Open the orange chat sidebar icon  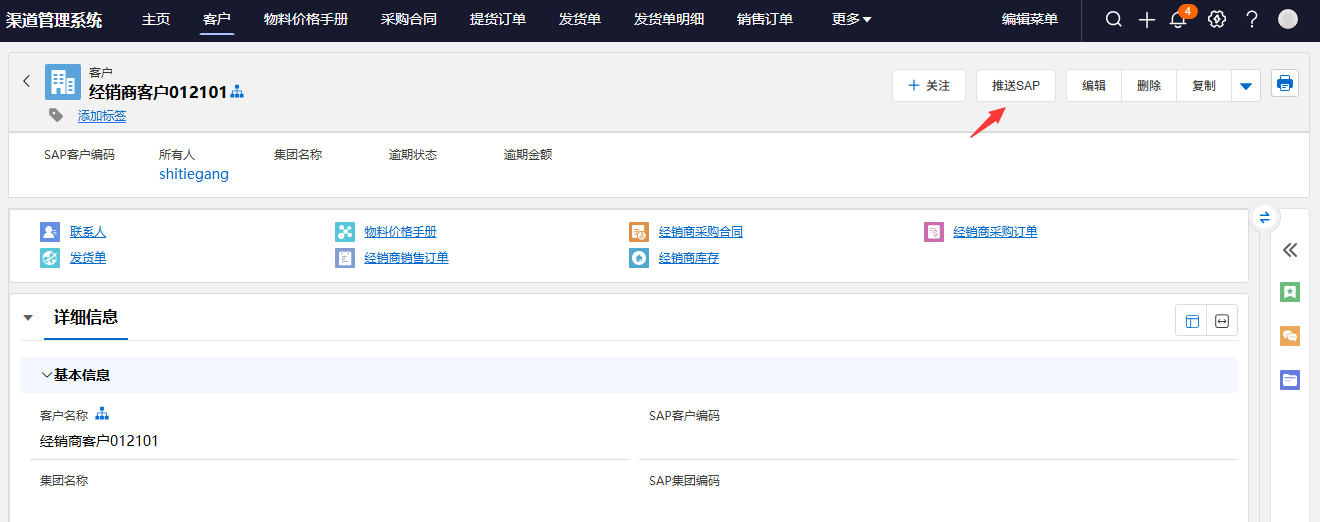coord(1290,336)
